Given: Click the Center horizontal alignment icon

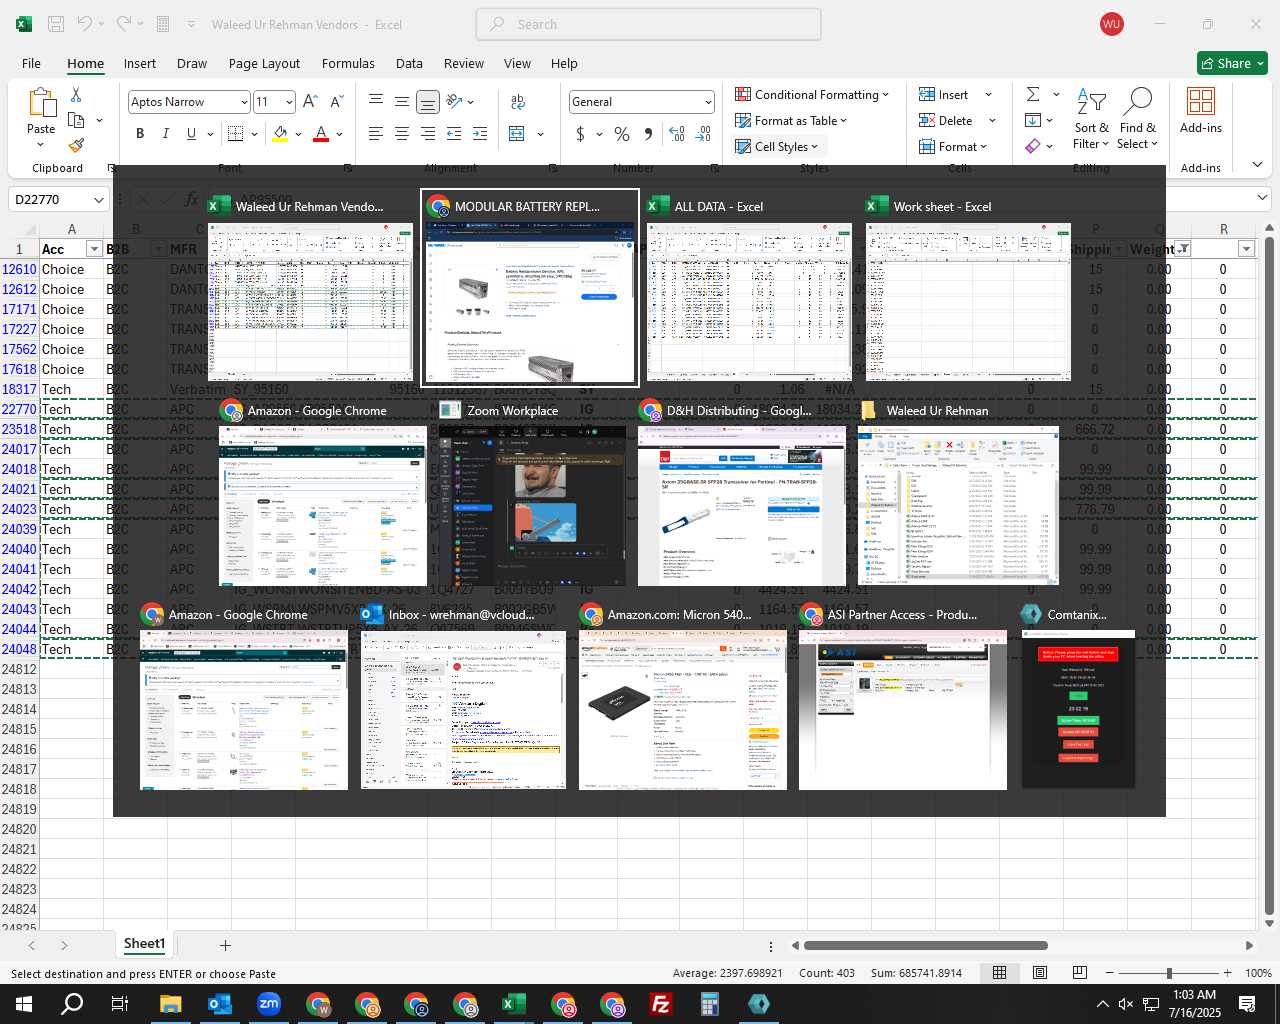Looking at the screenshot, I should tap(402, 134).
